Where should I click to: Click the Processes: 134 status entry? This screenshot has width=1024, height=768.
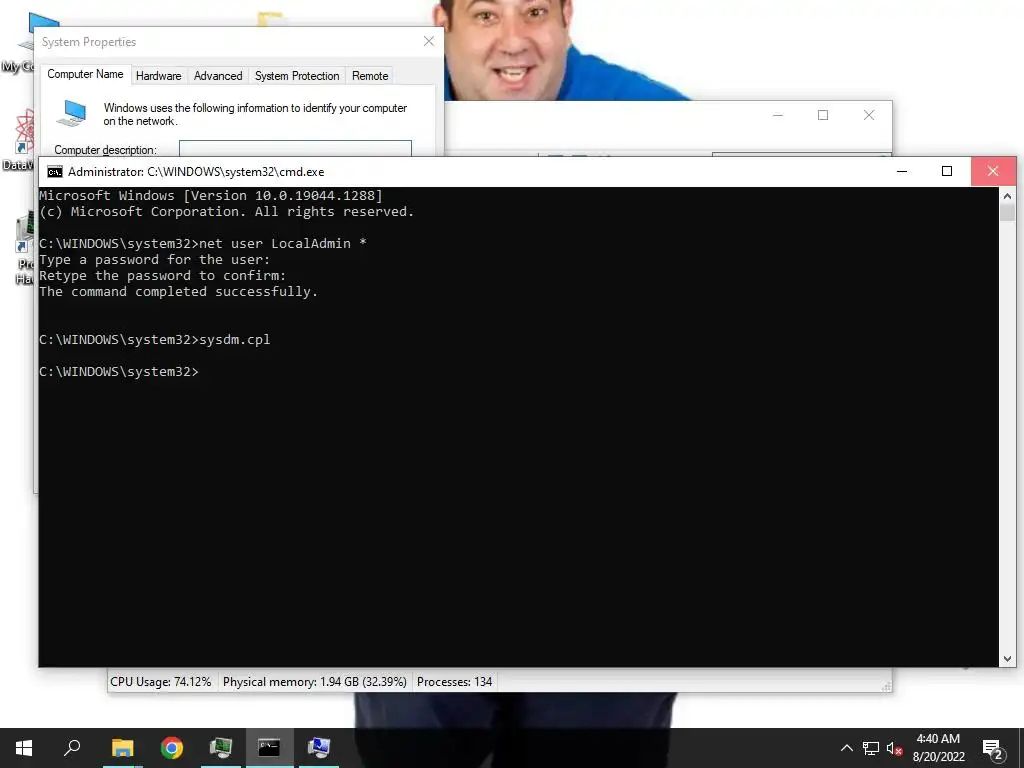(x=455, y=682)
